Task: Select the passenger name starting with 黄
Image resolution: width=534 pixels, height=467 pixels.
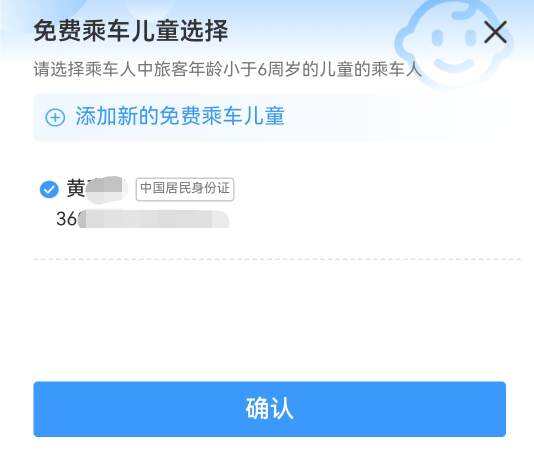Action: point(94,188)
